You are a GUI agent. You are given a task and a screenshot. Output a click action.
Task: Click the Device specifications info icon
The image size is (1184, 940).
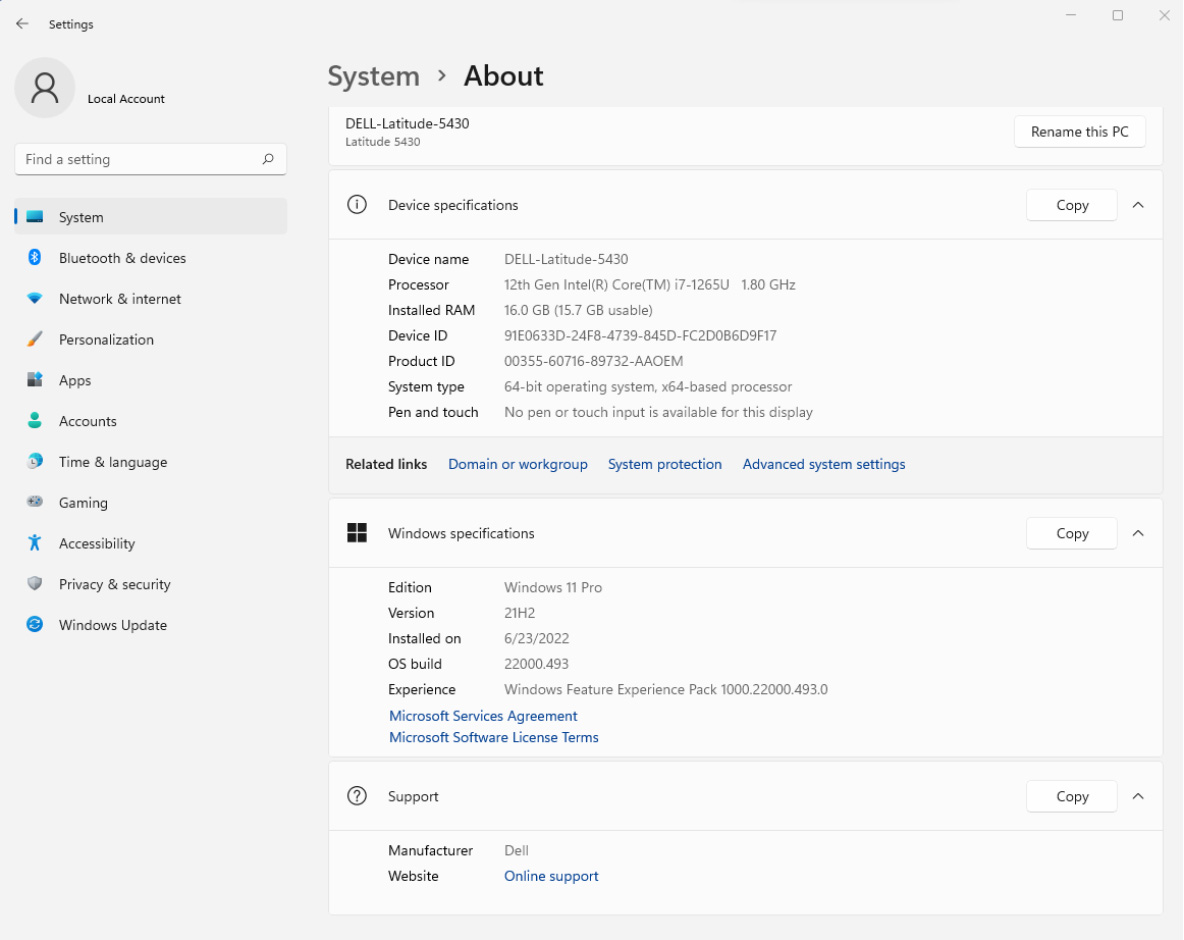click(x=356, y=205)
